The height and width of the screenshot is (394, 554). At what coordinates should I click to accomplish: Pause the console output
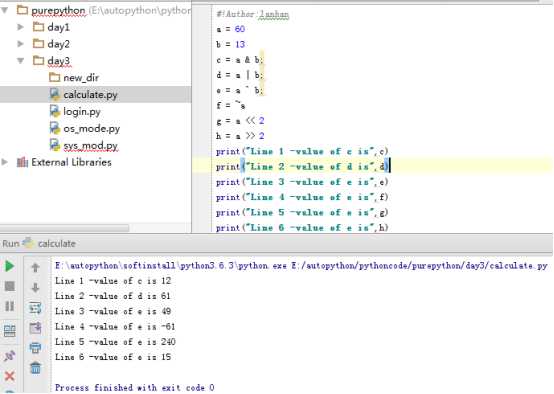tap(10, 306)
